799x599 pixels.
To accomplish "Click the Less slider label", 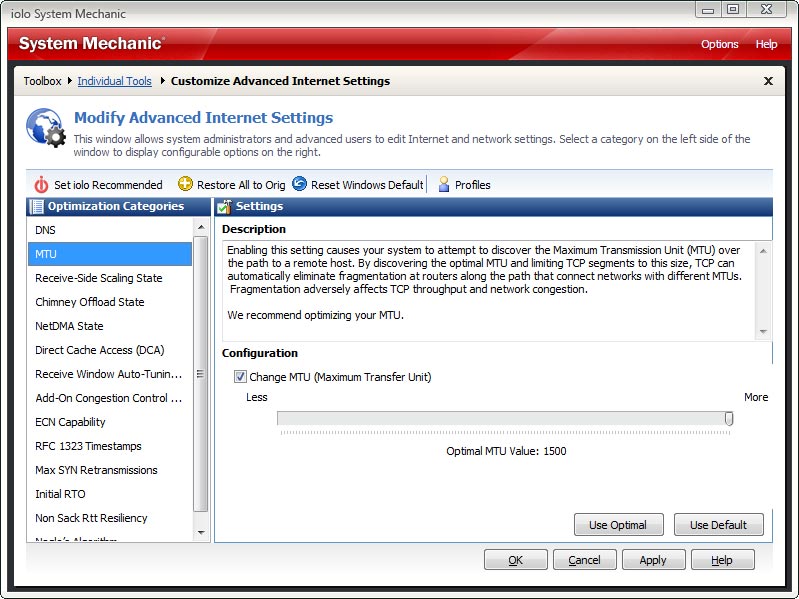I will pos(256,397).
